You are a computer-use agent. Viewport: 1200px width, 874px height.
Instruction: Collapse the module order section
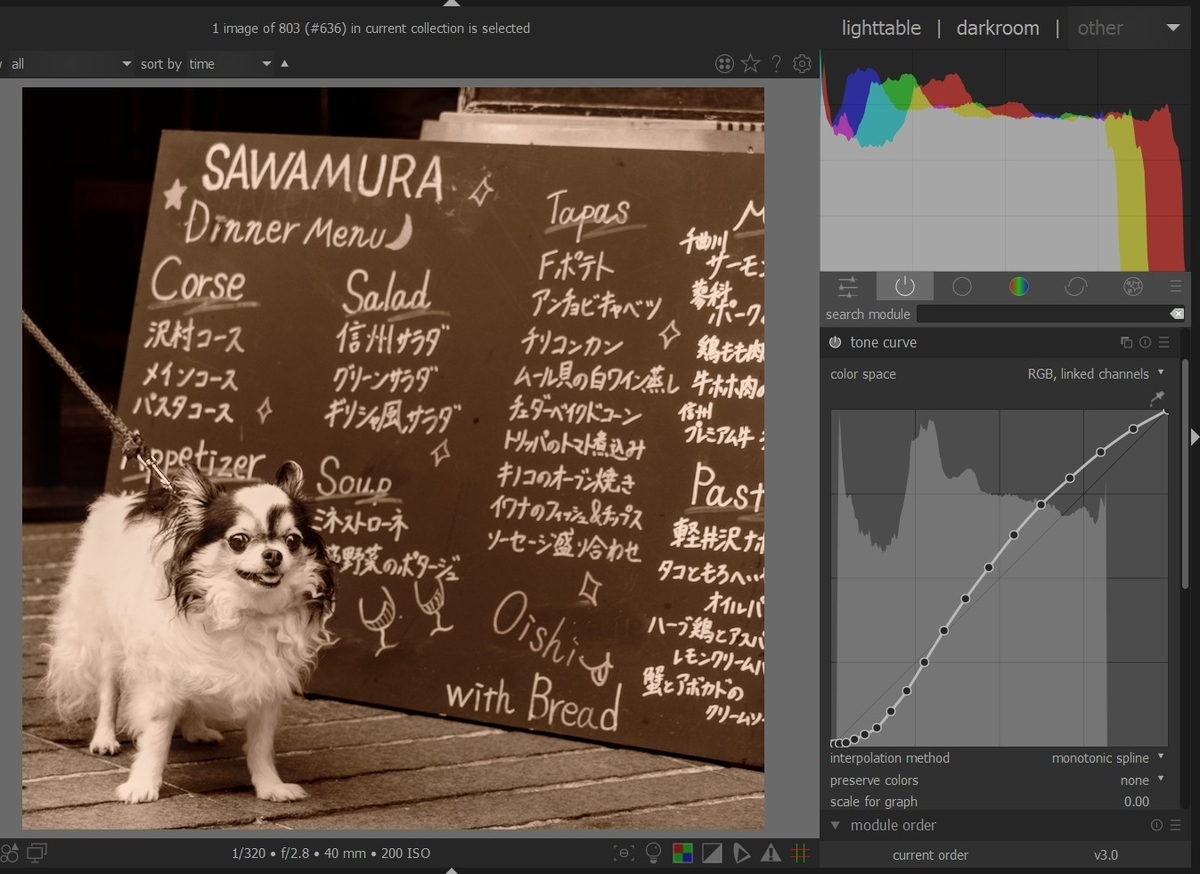836,826
